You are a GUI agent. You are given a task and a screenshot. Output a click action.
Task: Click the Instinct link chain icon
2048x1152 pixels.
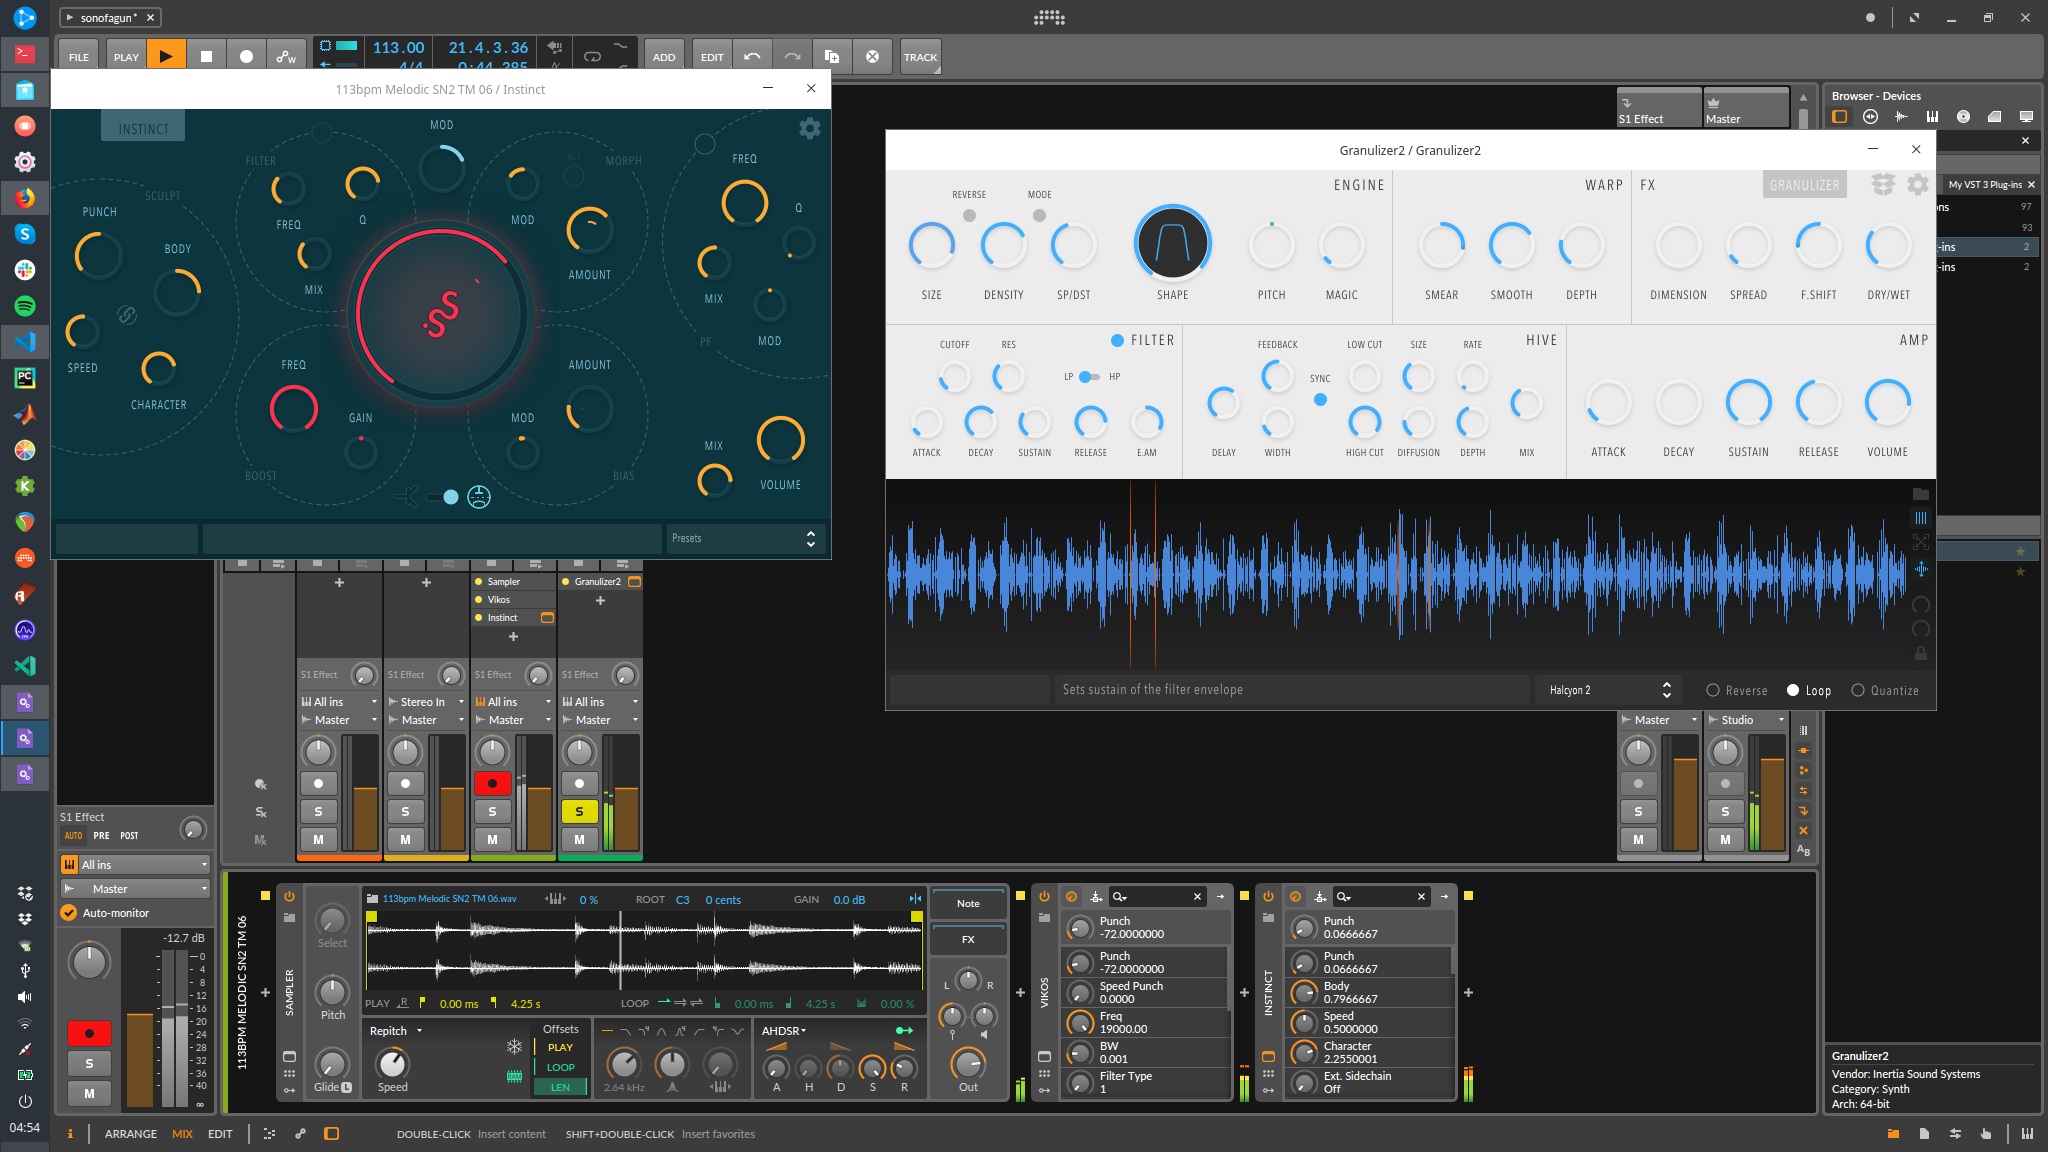pos(127,315)
